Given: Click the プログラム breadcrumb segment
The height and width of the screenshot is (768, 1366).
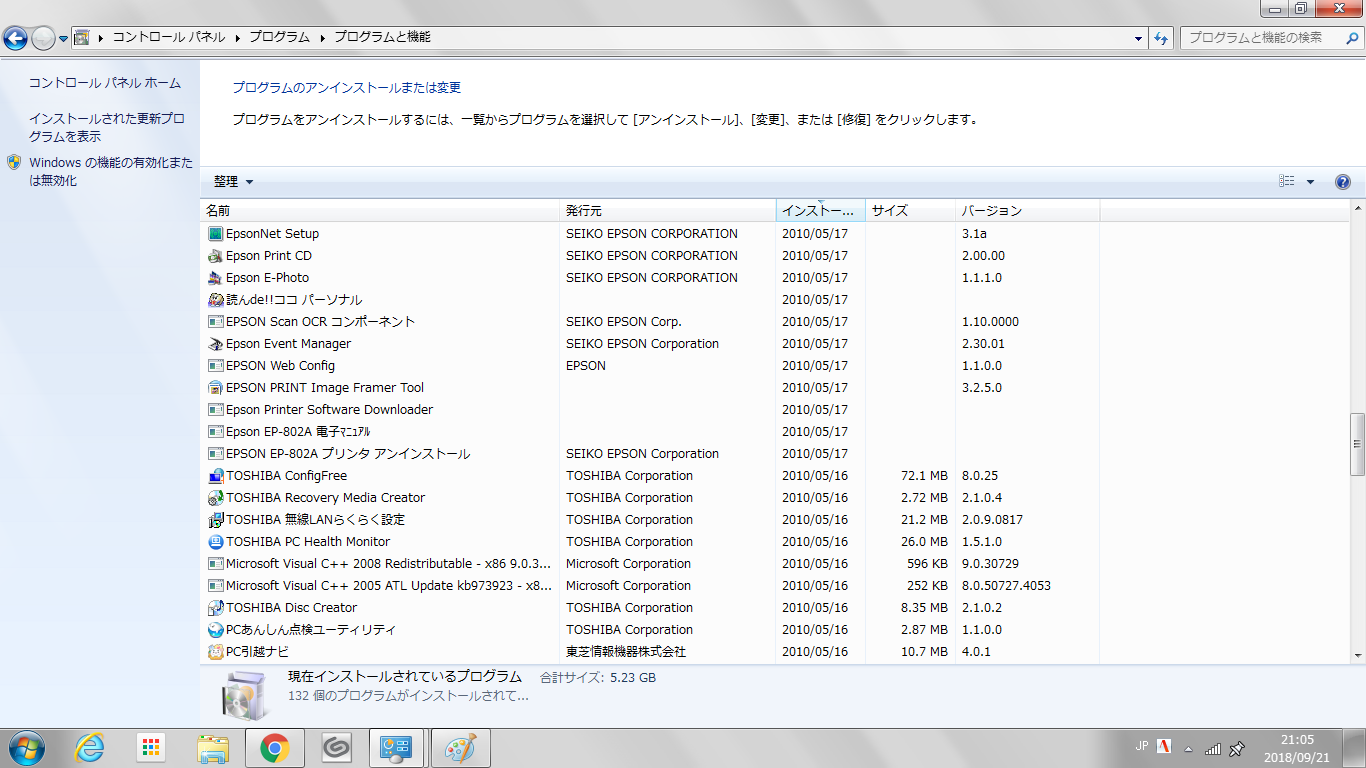Looking at the screenshot, I should click(x=279, y=38).
